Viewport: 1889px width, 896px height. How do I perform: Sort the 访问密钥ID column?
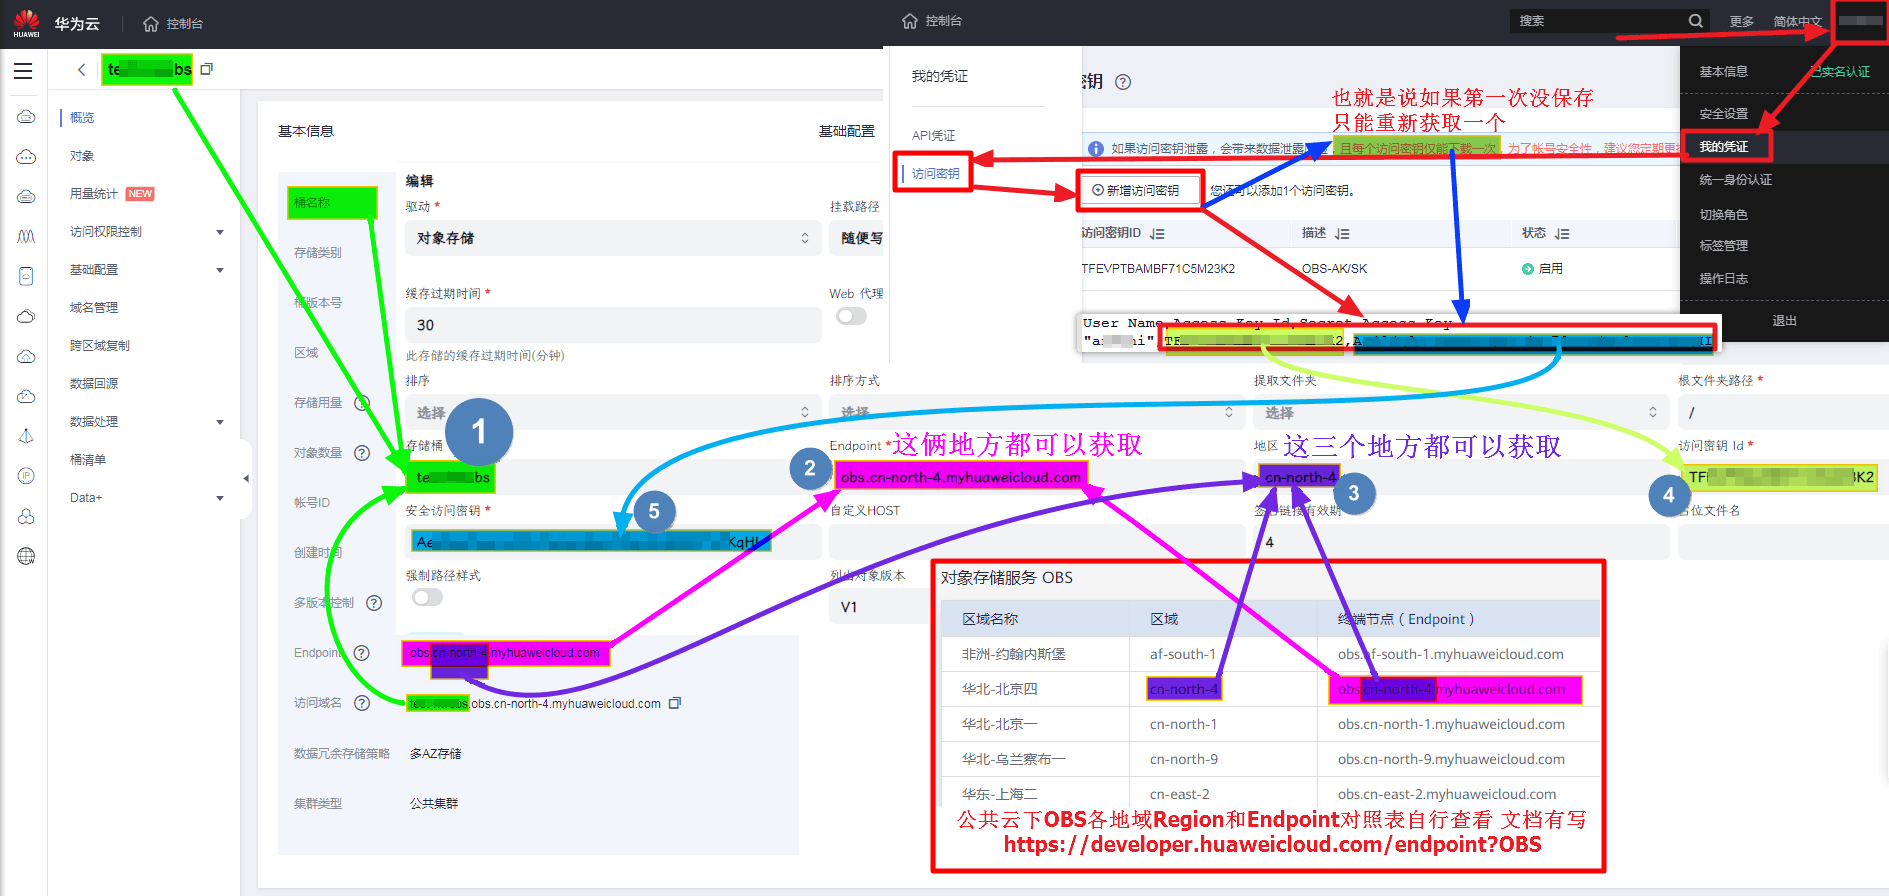click(1157, 233)
